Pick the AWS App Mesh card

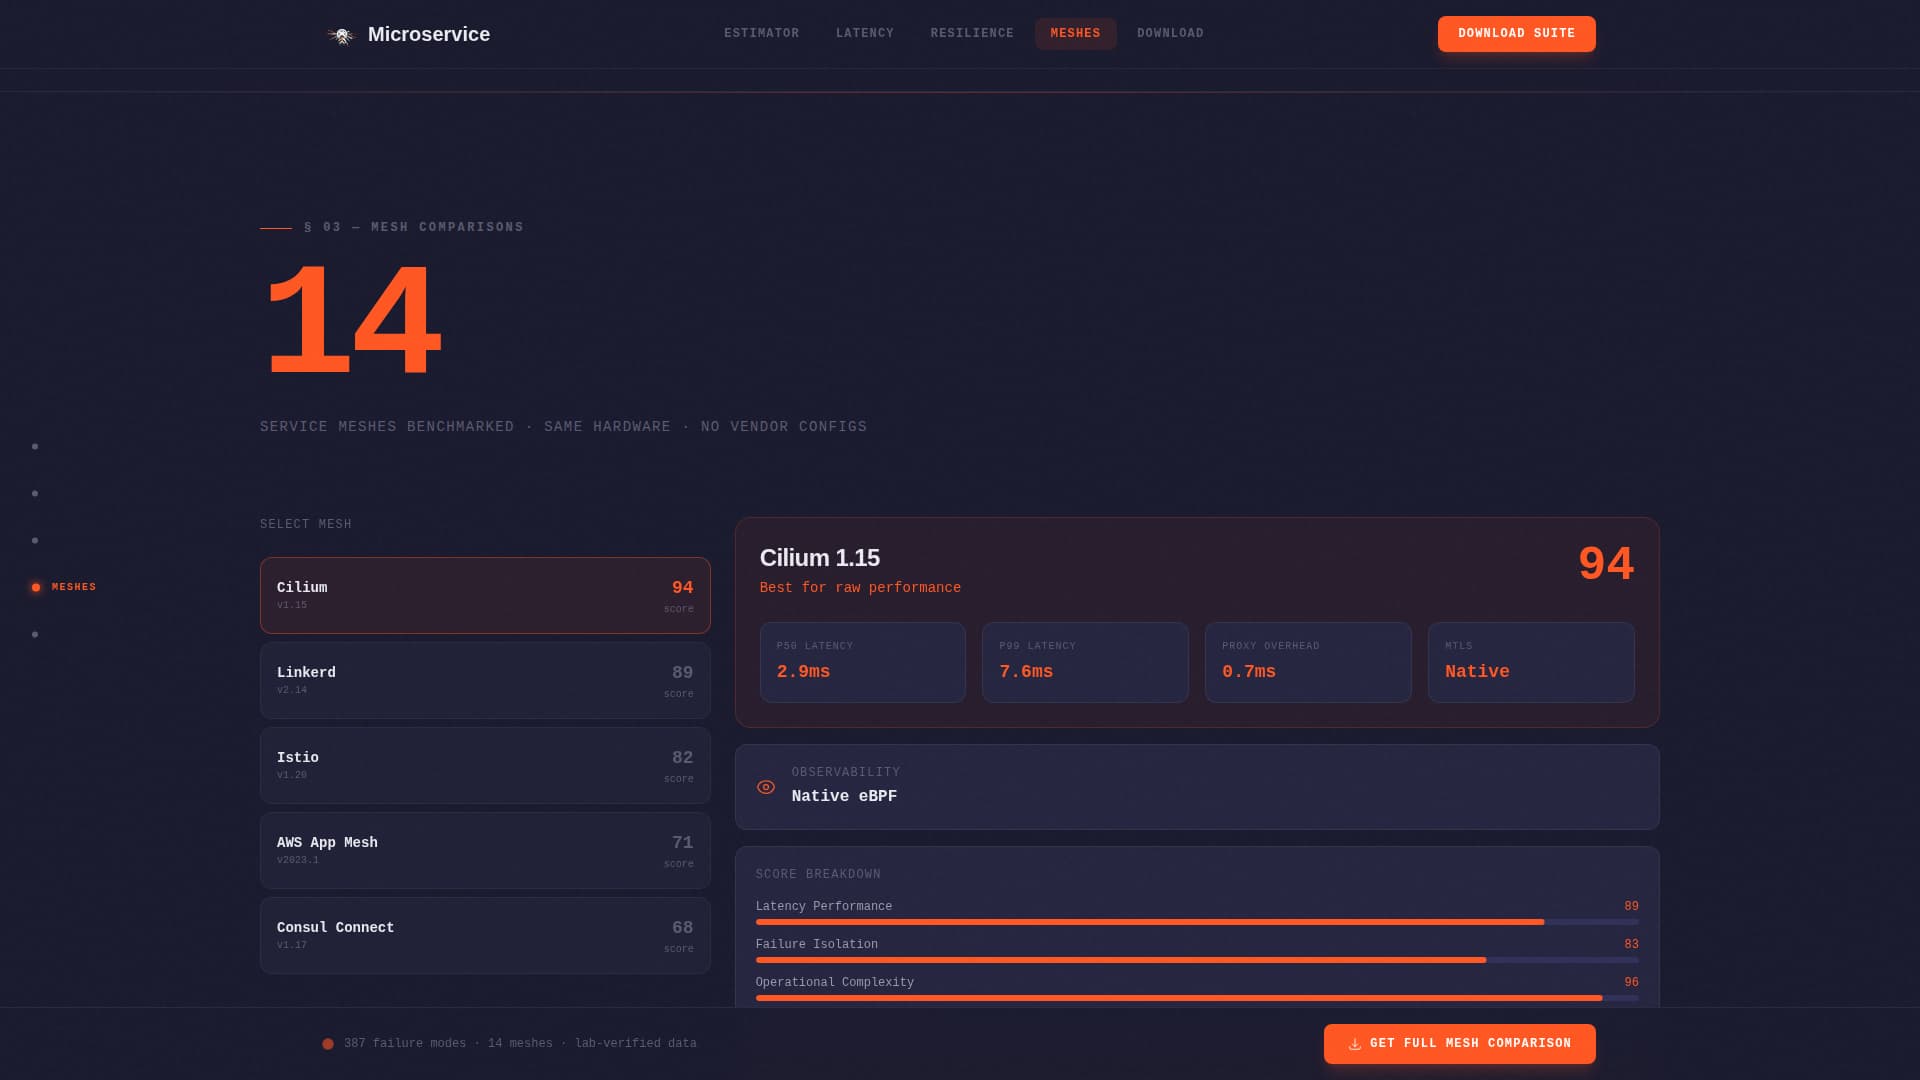click(485, 850)
